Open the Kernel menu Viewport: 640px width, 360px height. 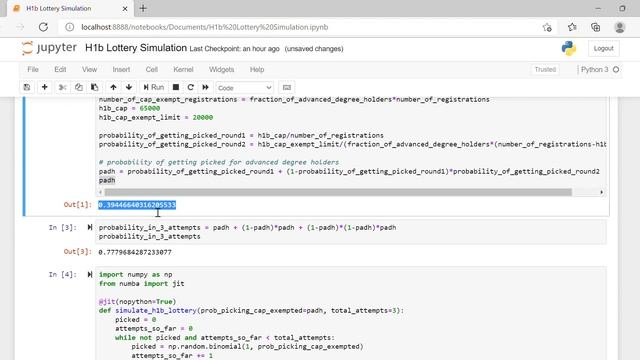click(x=183, y=69)
